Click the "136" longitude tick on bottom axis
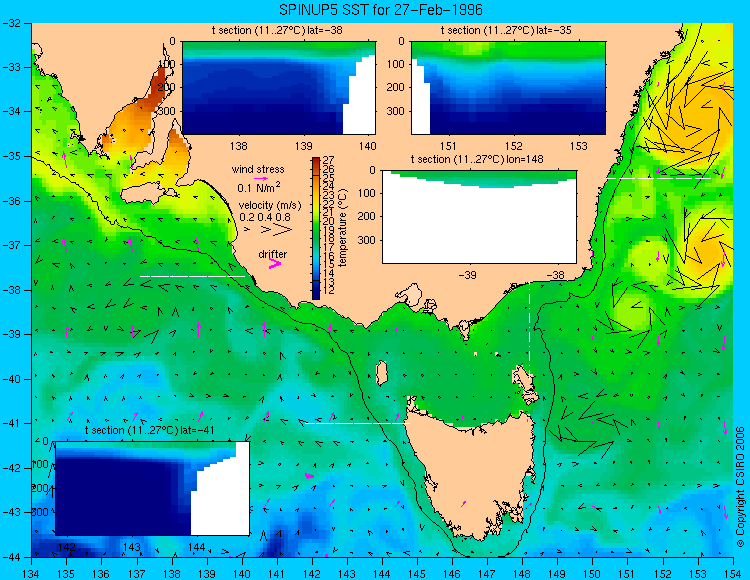The height and width of the screenshot is (580, 750). click(101, 574)
